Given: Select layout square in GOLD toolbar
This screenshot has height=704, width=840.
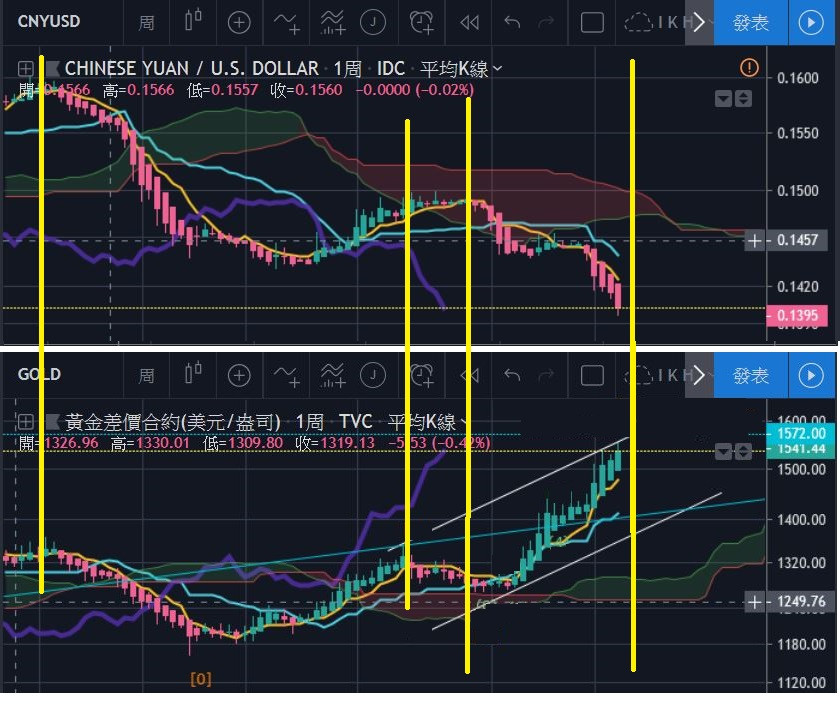Looking at the screenshot, I should [592, 376].
